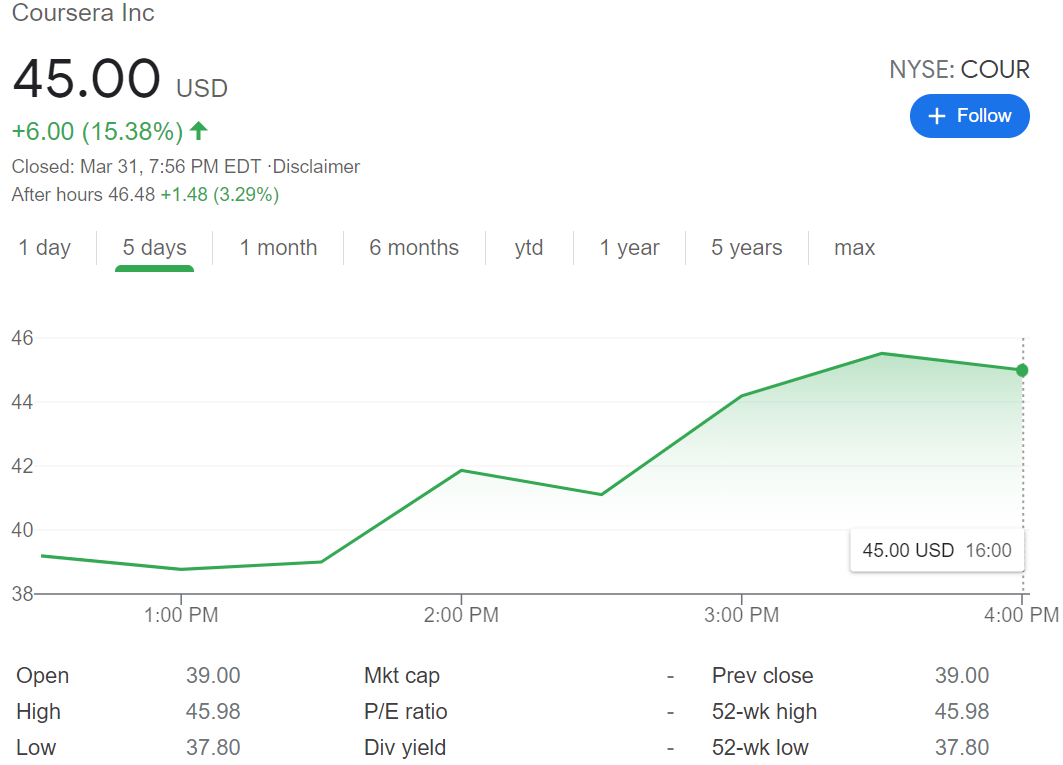This screenshot has height=765, width=1063.
Task: Click the Closed: Mar 31 timestamp
Action: coord(136,167)
